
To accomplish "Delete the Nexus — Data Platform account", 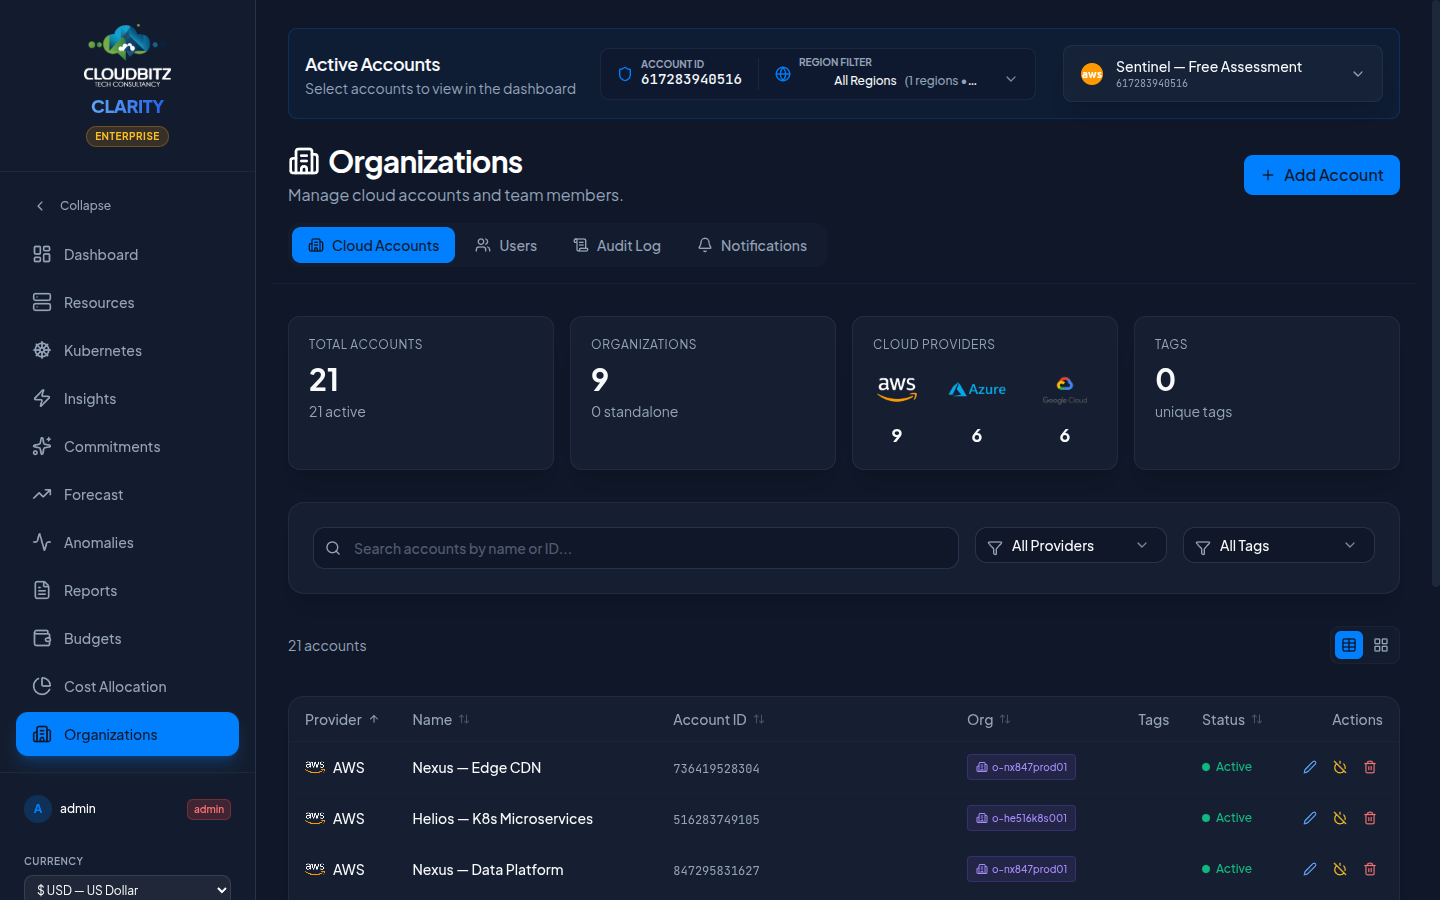I will click(x=1370, y=869).
